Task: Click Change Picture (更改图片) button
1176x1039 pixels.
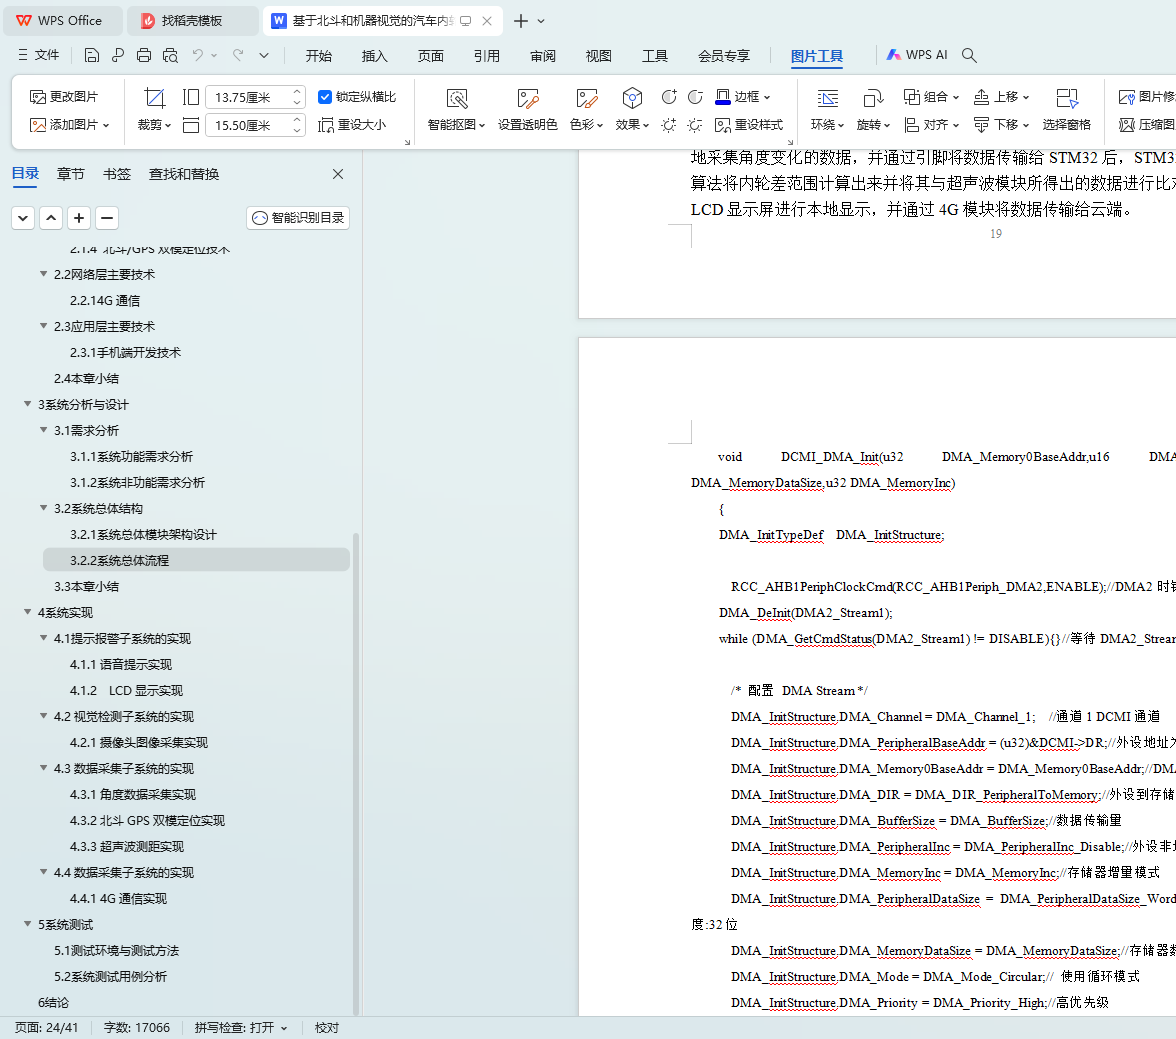Action: (x=64, y=97)
